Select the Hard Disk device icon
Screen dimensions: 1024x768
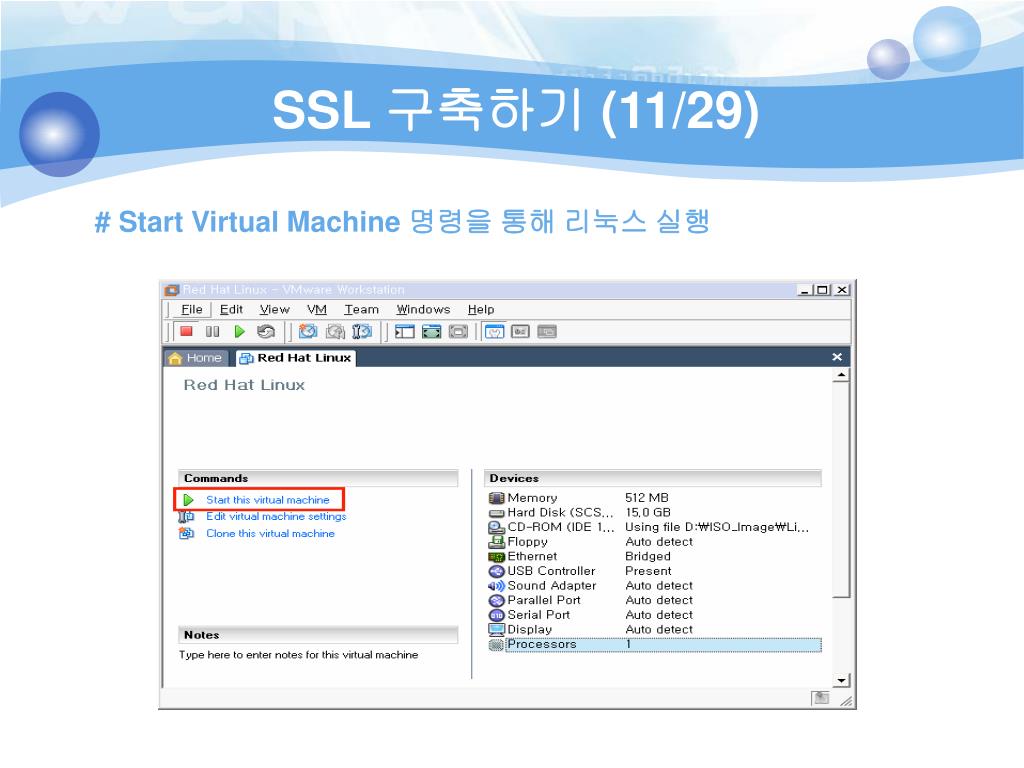[496, 513]
